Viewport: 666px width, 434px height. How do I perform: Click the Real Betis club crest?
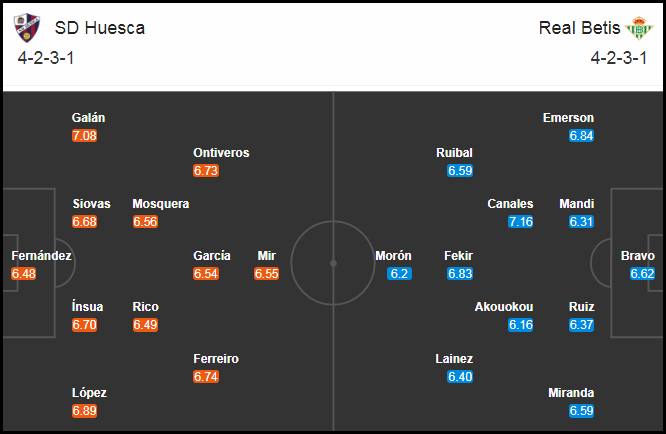[639, 28]
